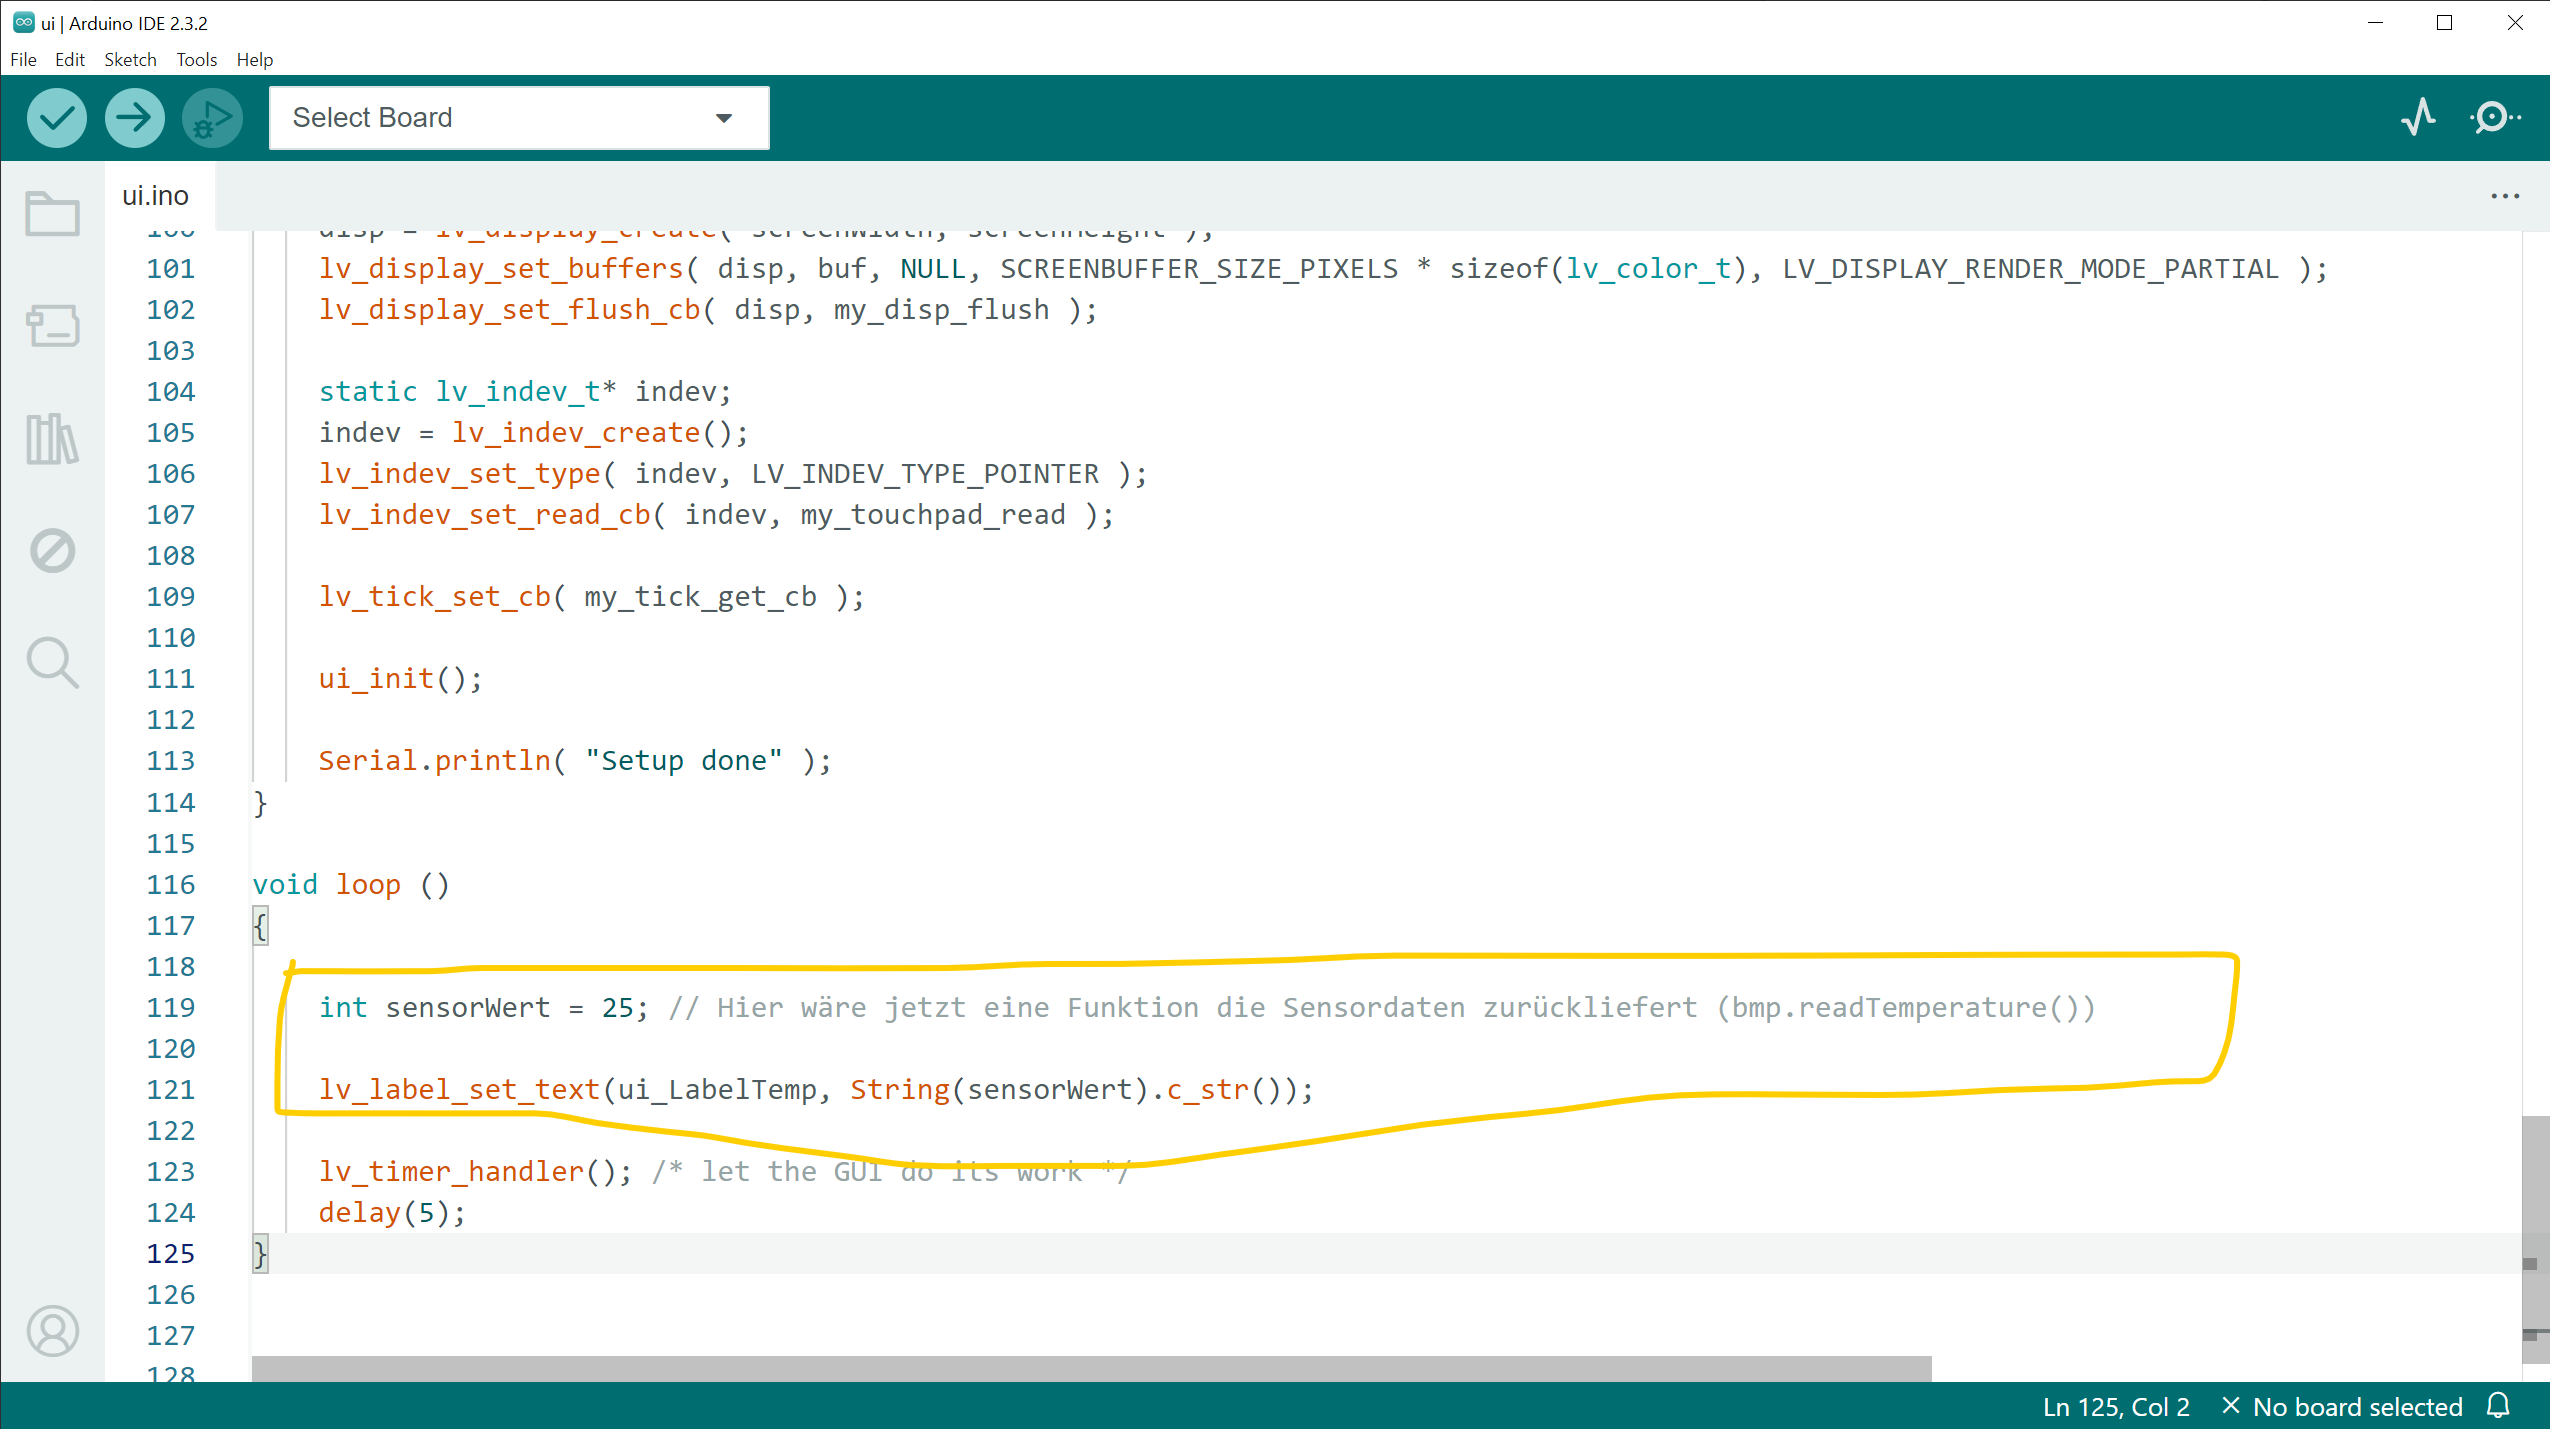Click the Ln 125, Col 2 indicator
Screen dimensions: 2550x1429
2115,1406
